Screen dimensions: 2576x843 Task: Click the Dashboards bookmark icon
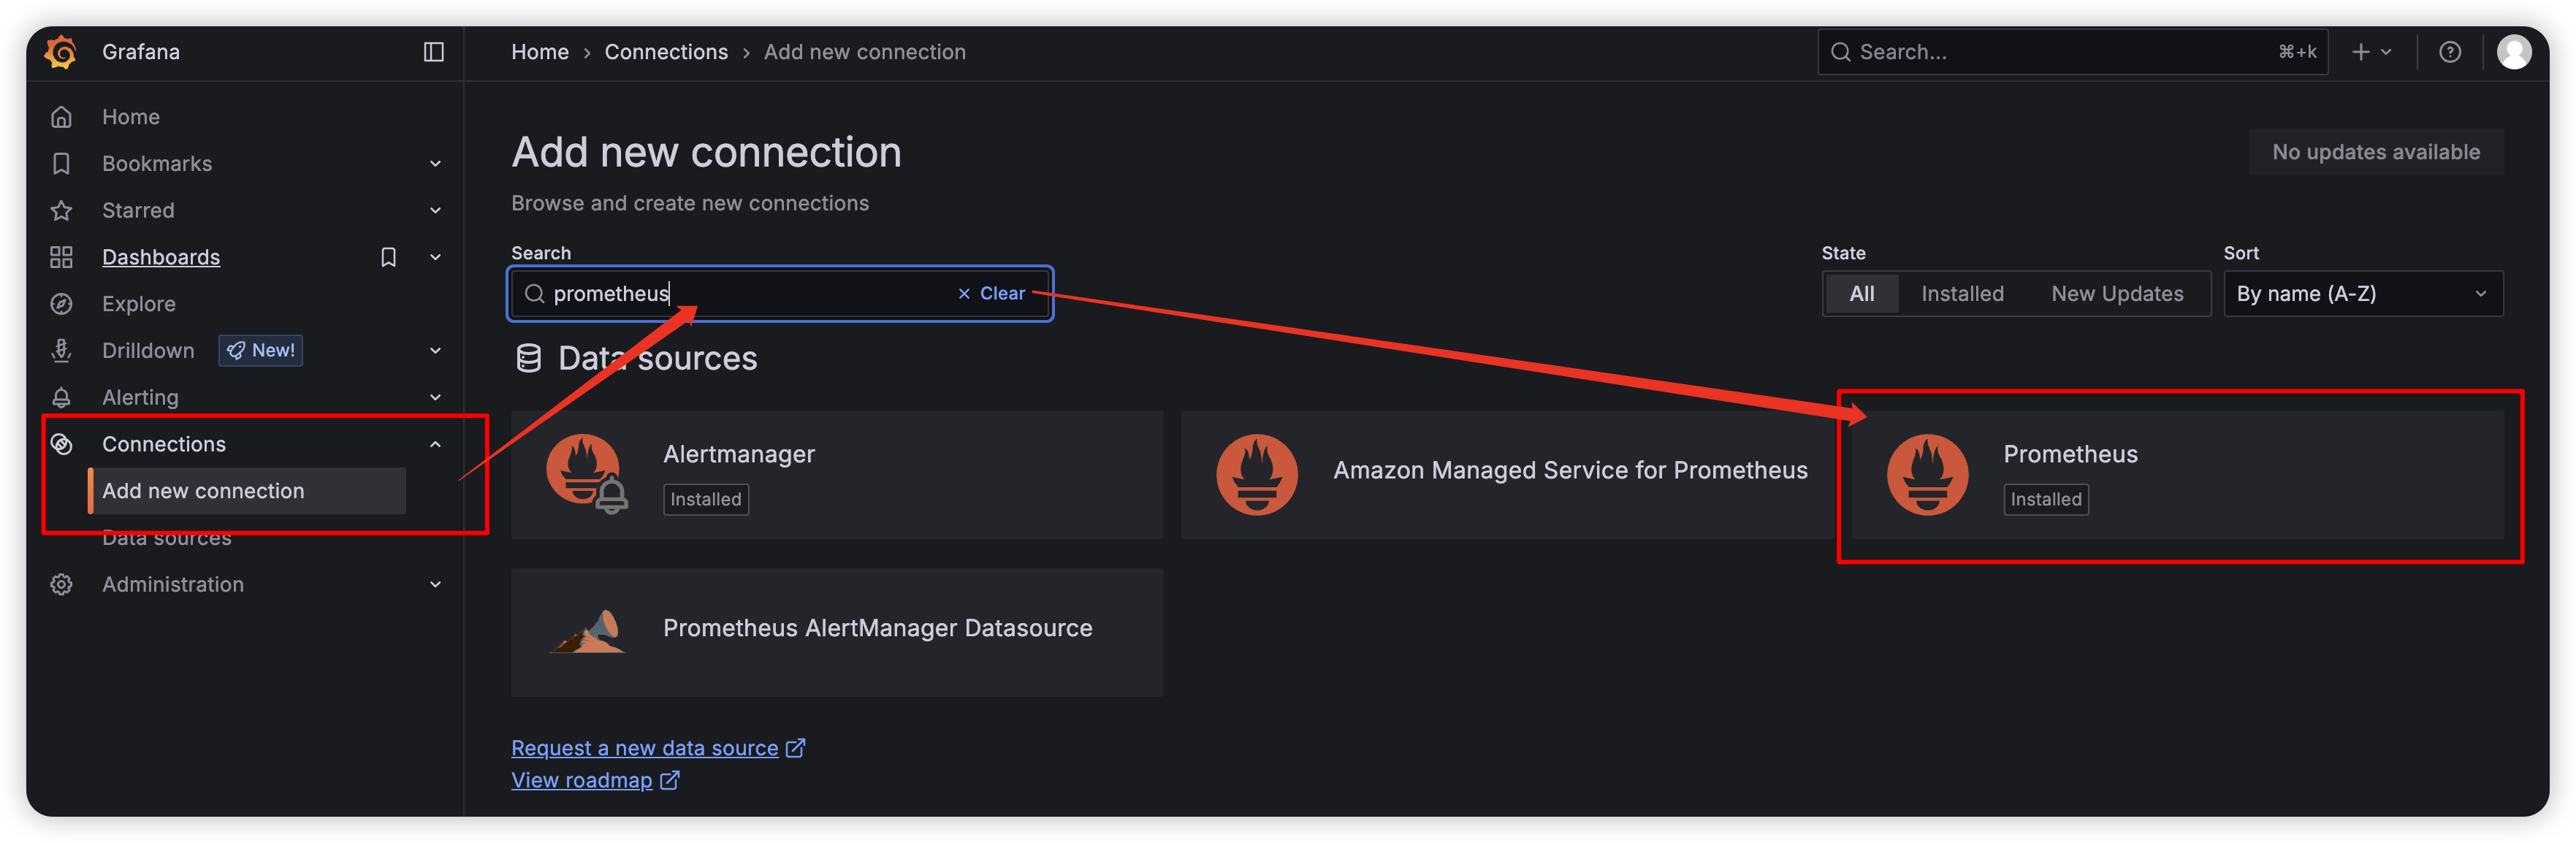(389, 257)
